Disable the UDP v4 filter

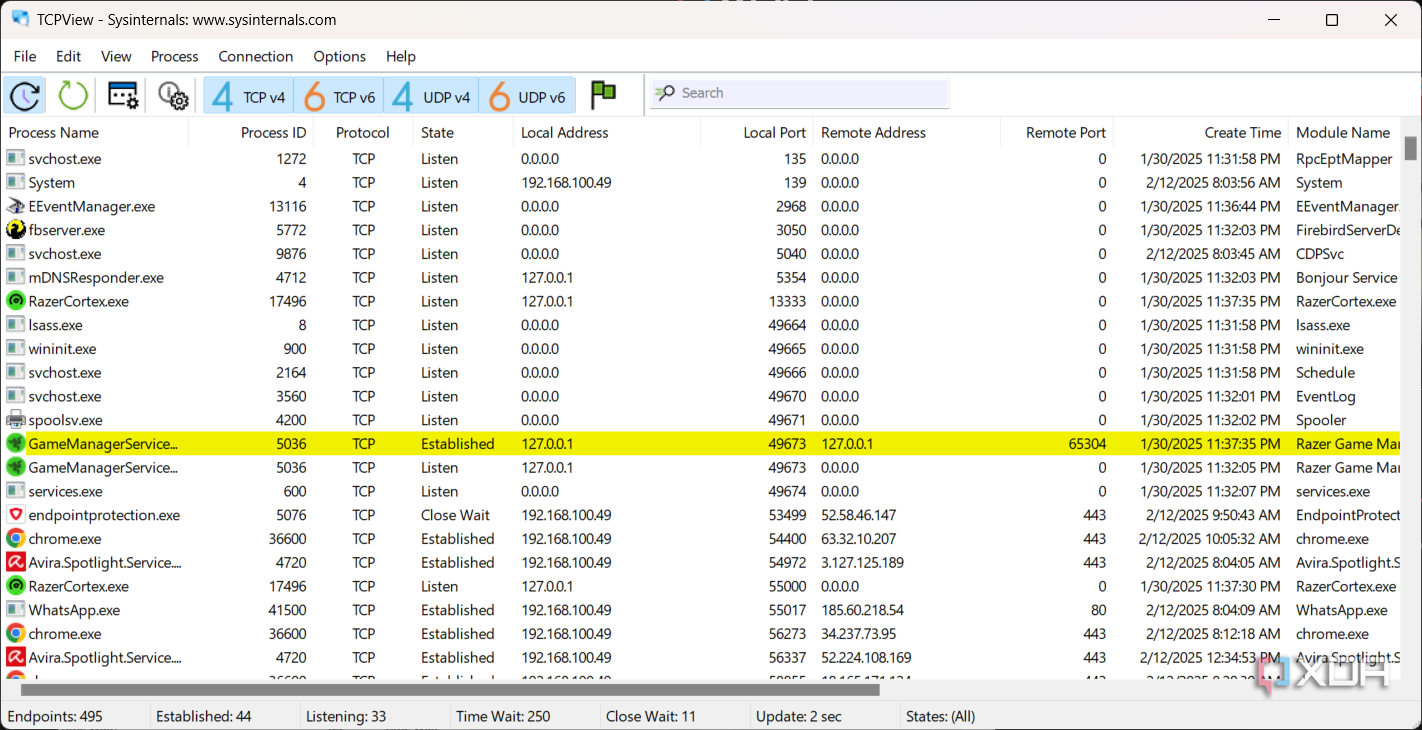(432, 96)
